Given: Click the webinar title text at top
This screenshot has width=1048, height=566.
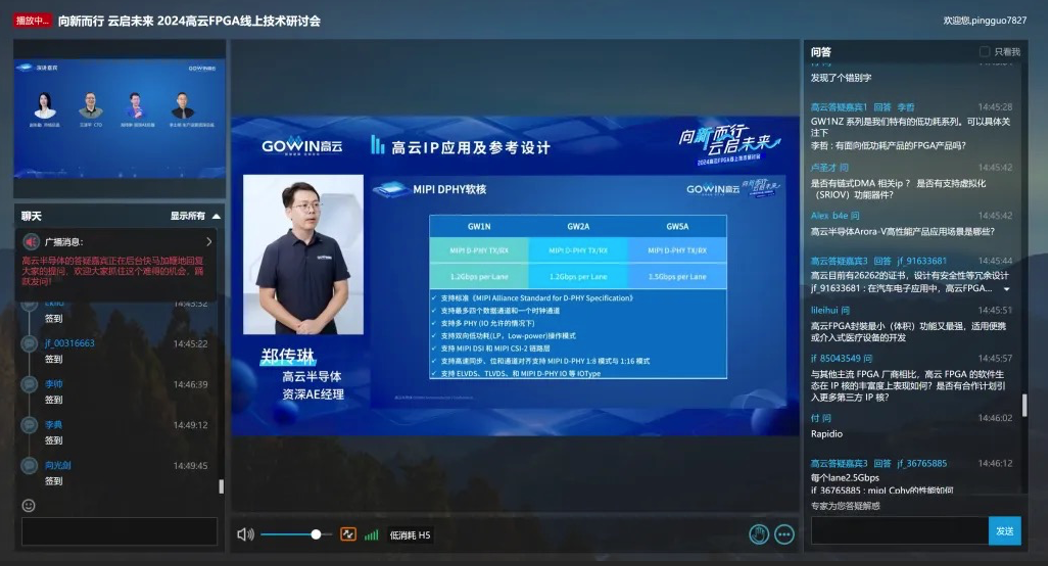Looking at the screenshot, I should [189, 21].
